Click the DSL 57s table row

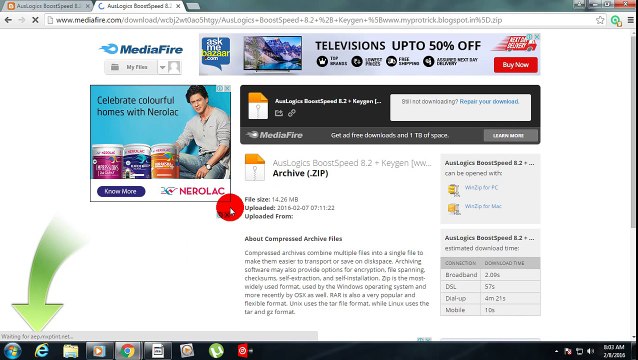[x=490, y=286]
